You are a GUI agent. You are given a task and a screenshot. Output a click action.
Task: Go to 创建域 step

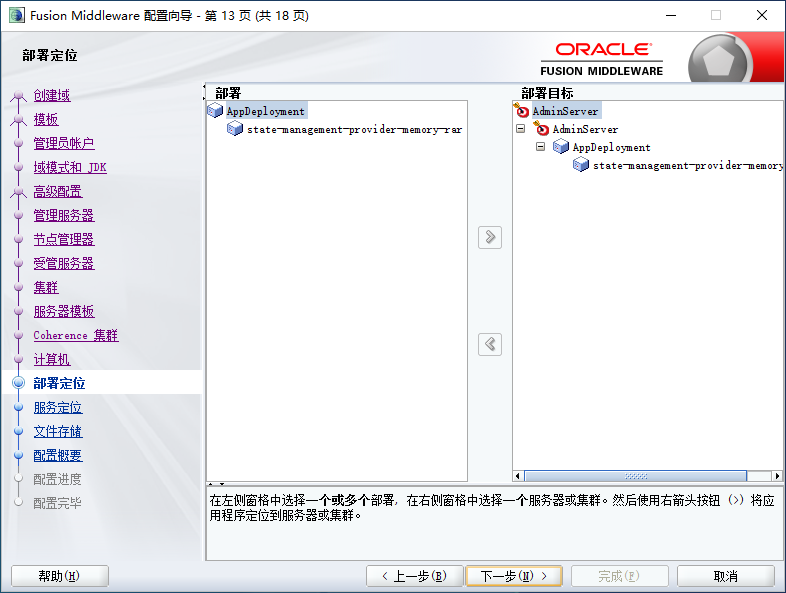point(52,95)
